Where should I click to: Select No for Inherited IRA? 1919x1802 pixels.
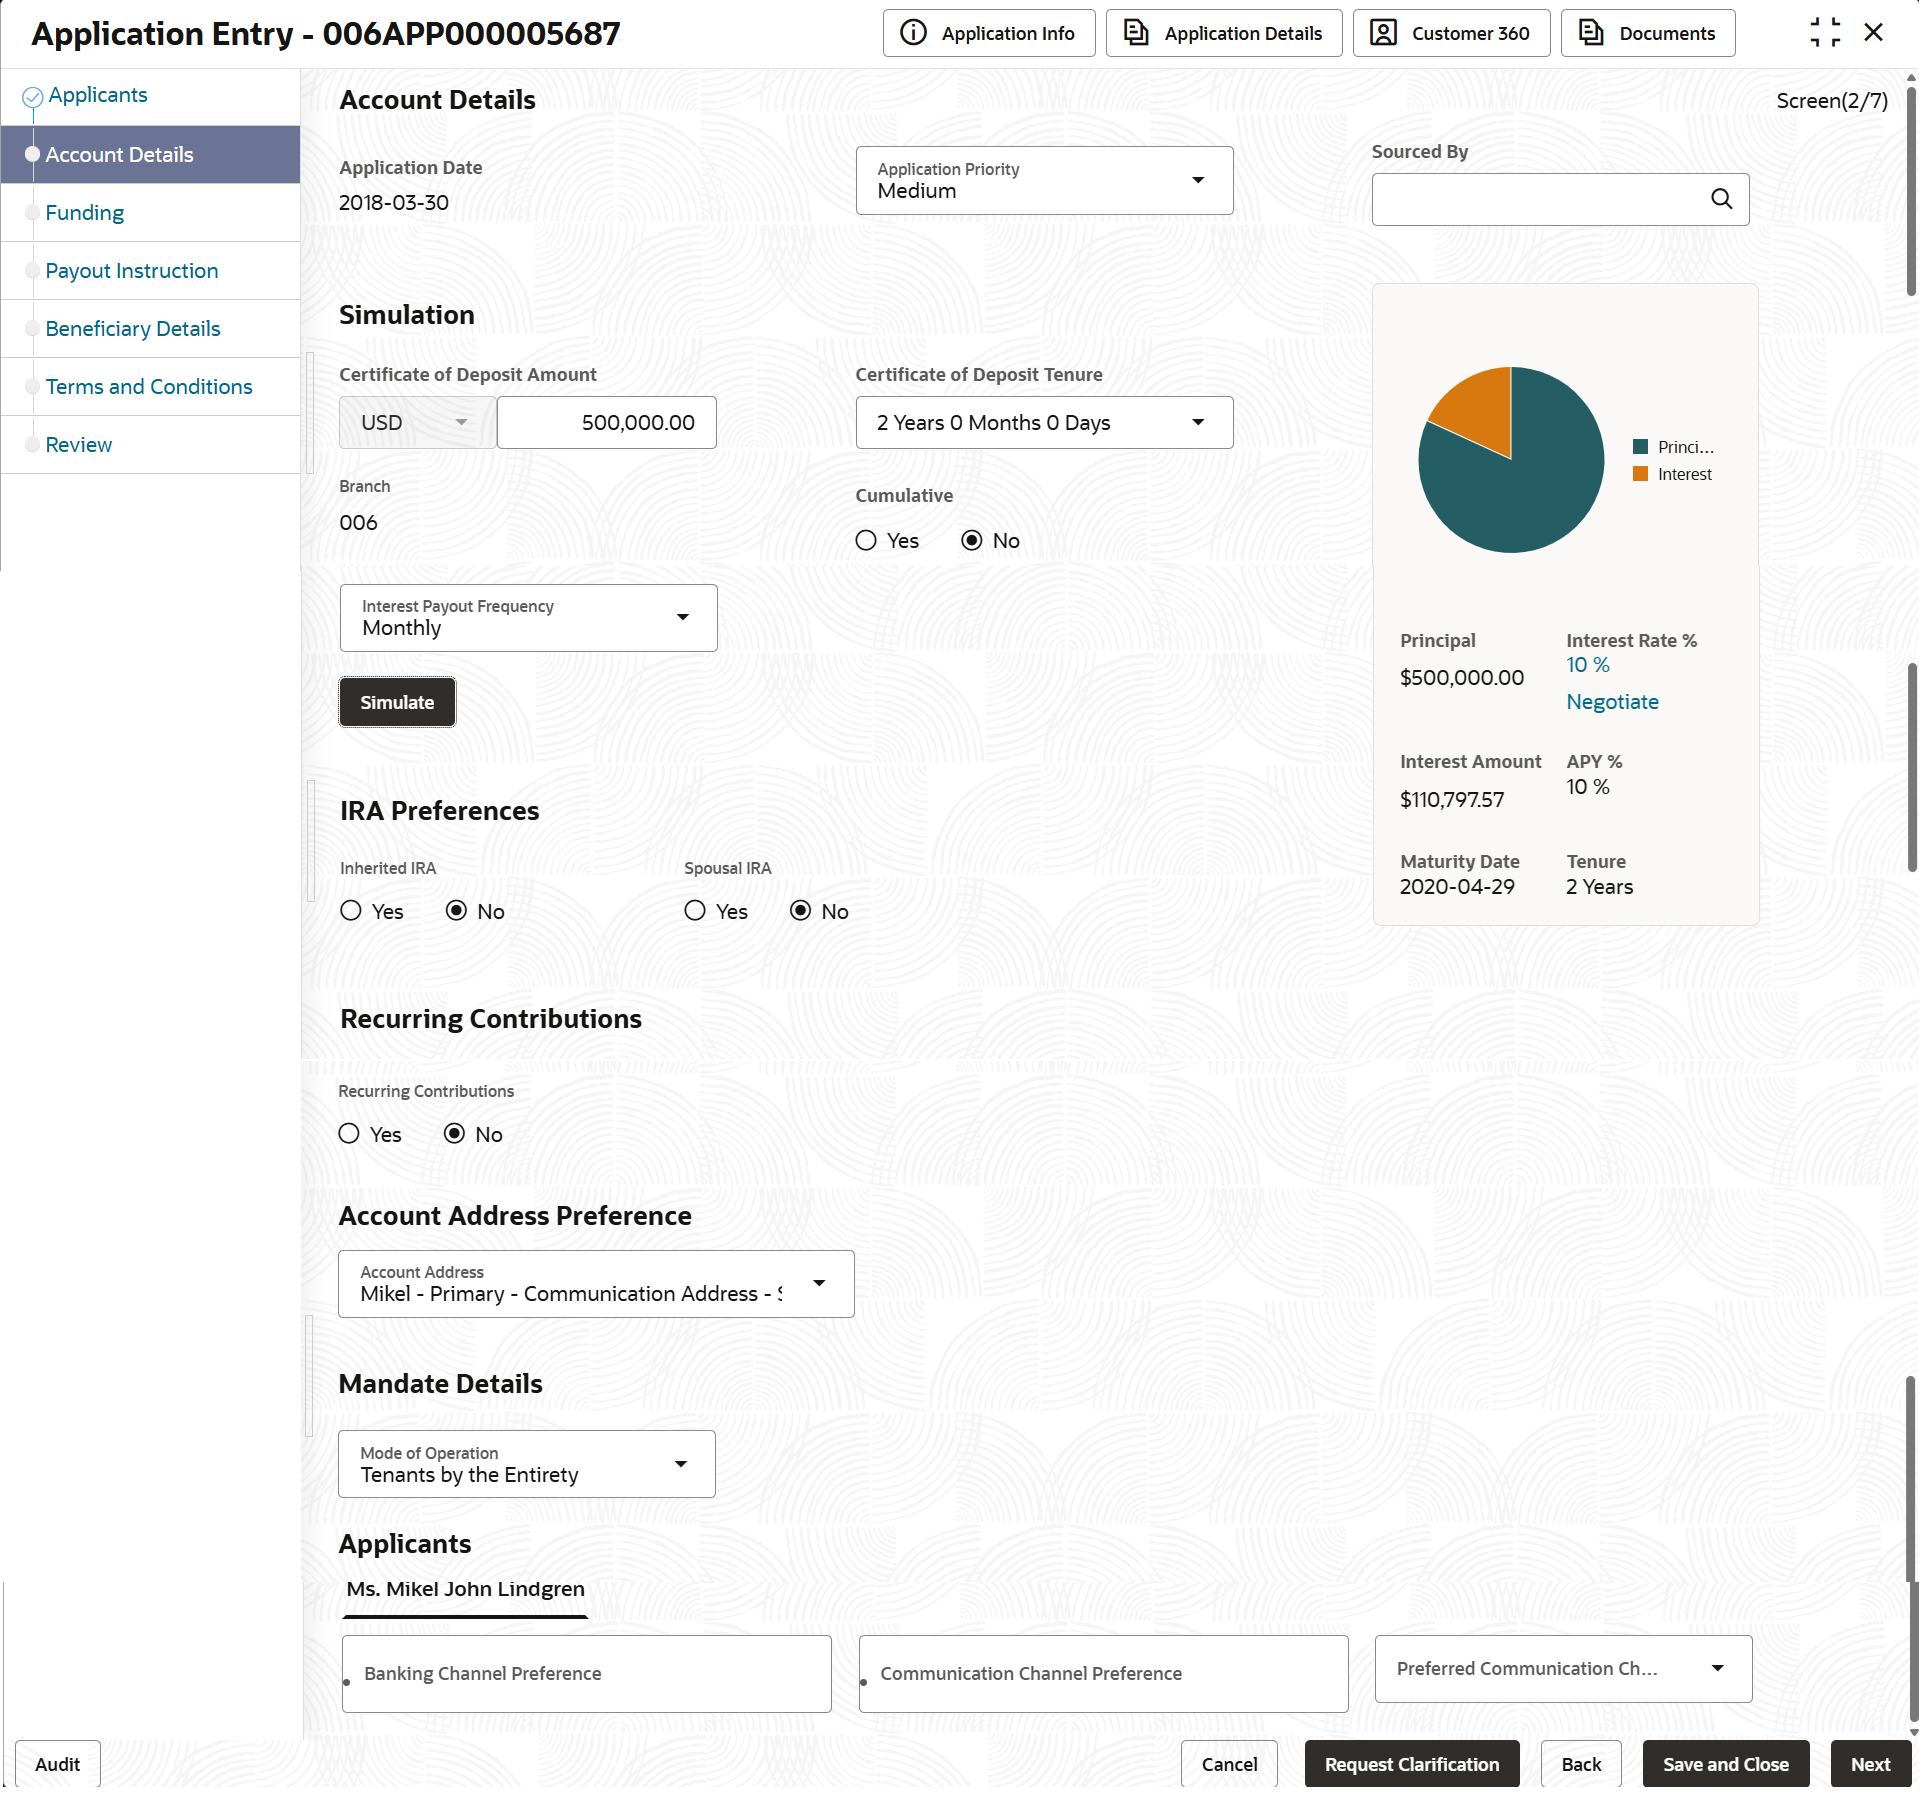tap(456, 911)
